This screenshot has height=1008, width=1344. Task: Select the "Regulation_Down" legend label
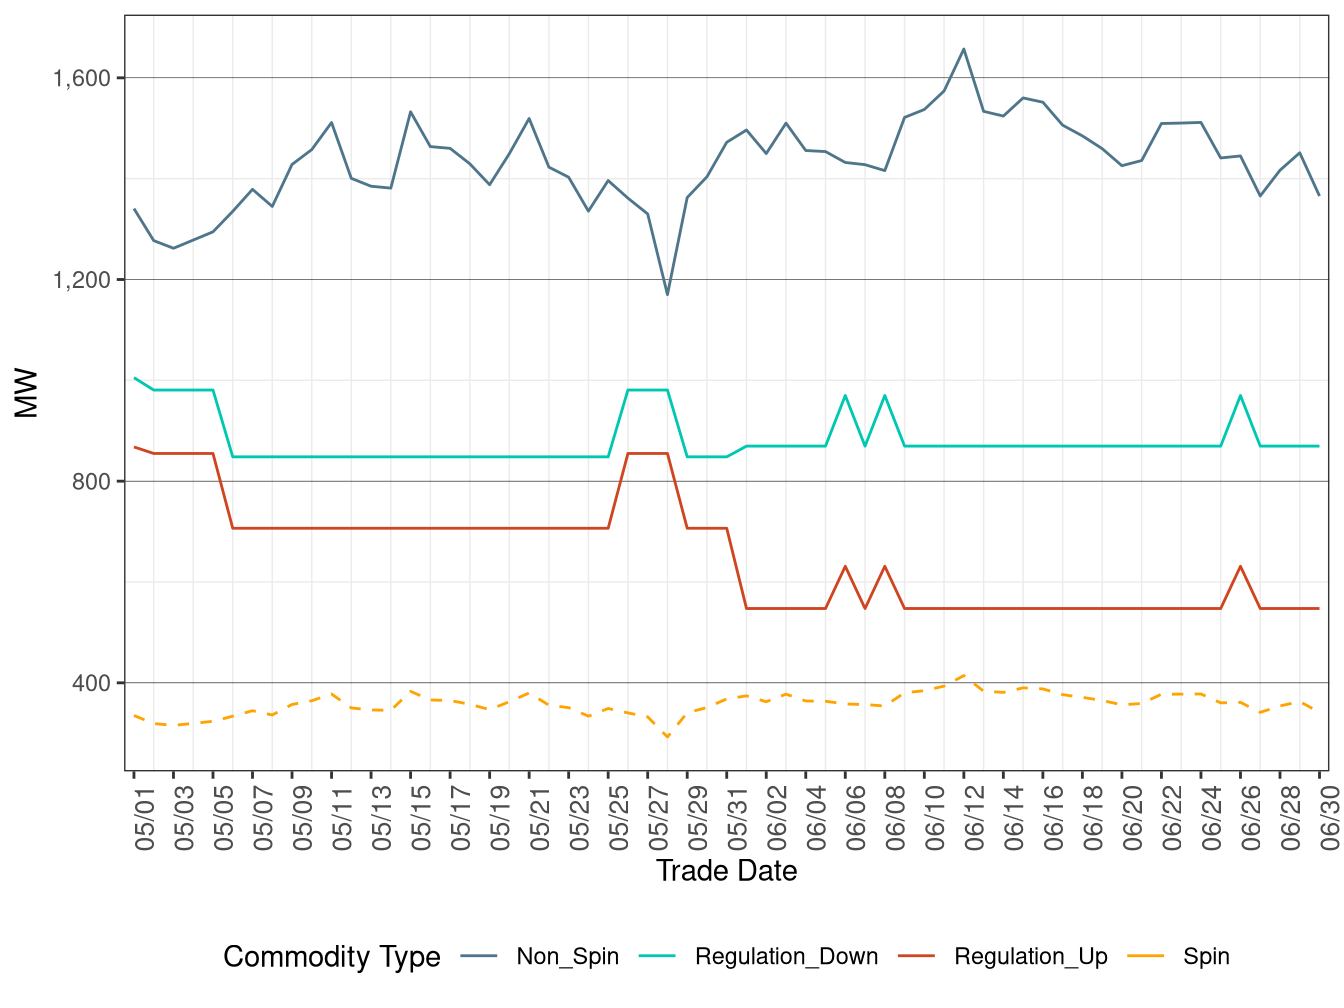point(787,957)
